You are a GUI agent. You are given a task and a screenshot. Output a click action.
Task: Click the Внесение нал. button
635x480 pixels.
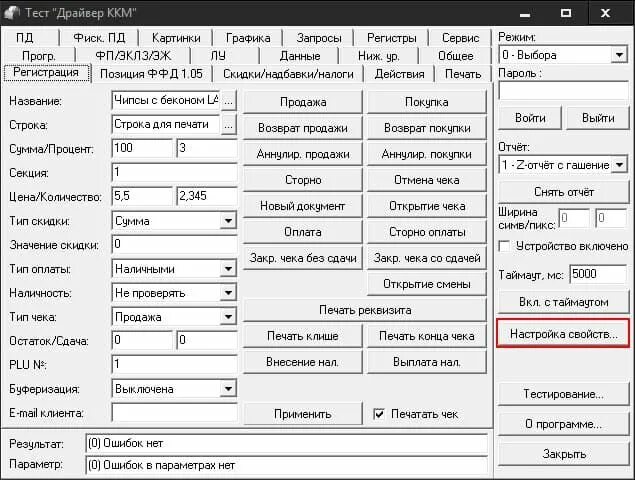(303, 362)
